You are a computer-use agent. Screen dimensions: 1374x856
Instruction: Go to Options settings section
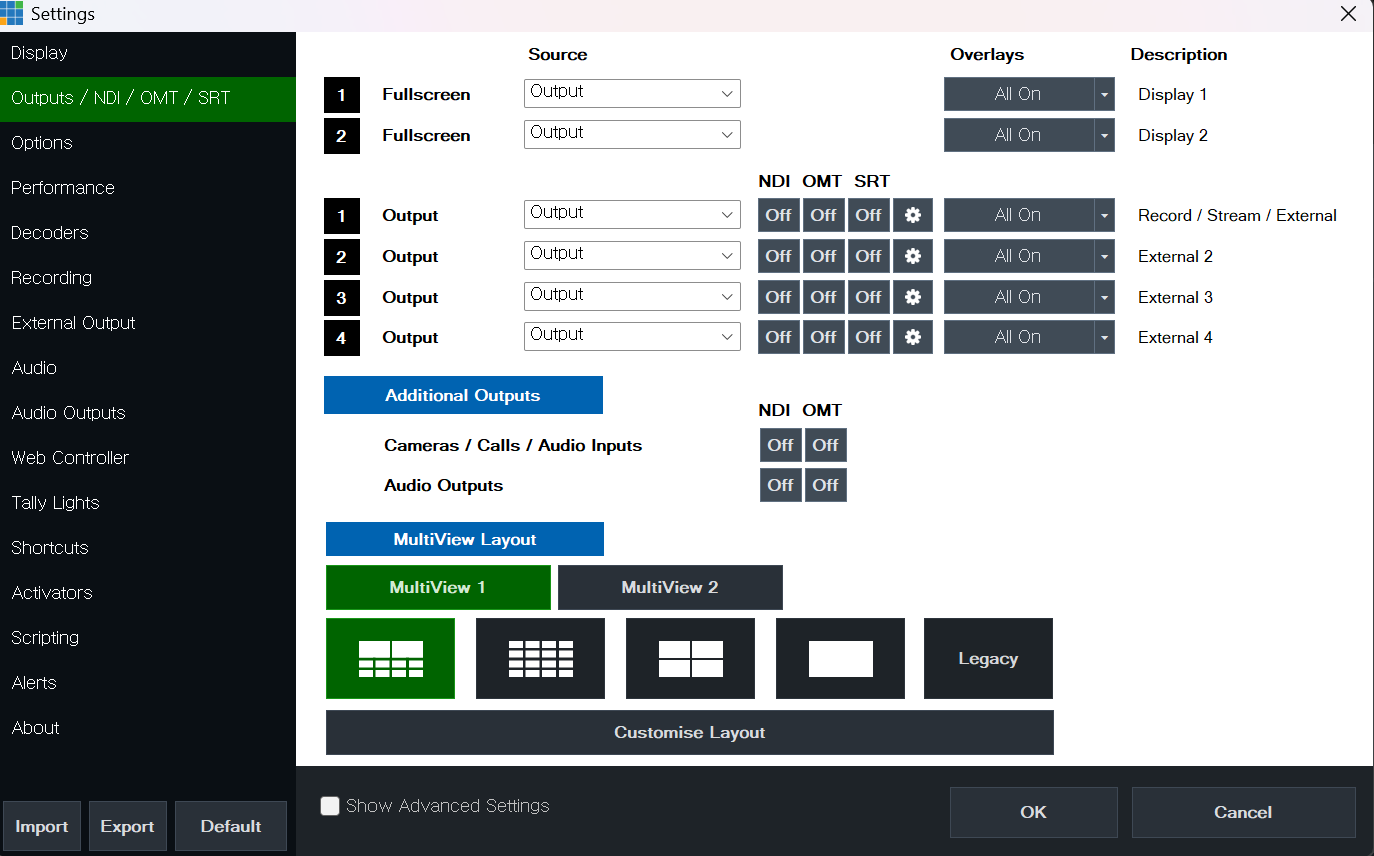coord(148,143)
